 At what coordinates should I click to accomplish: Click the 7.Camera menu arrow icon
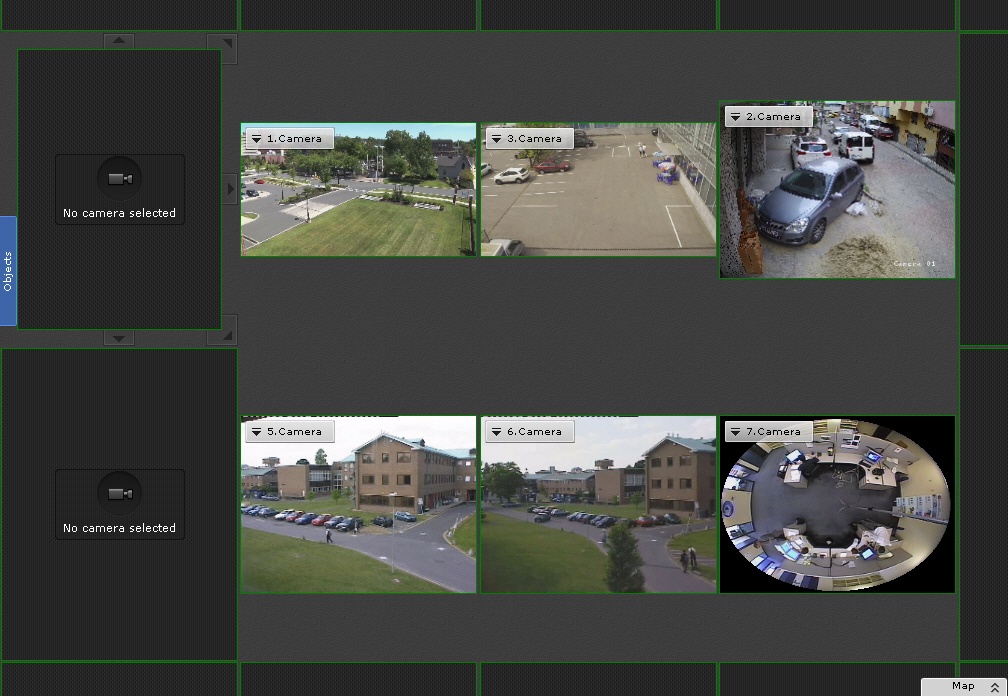[x=736, y=432]
